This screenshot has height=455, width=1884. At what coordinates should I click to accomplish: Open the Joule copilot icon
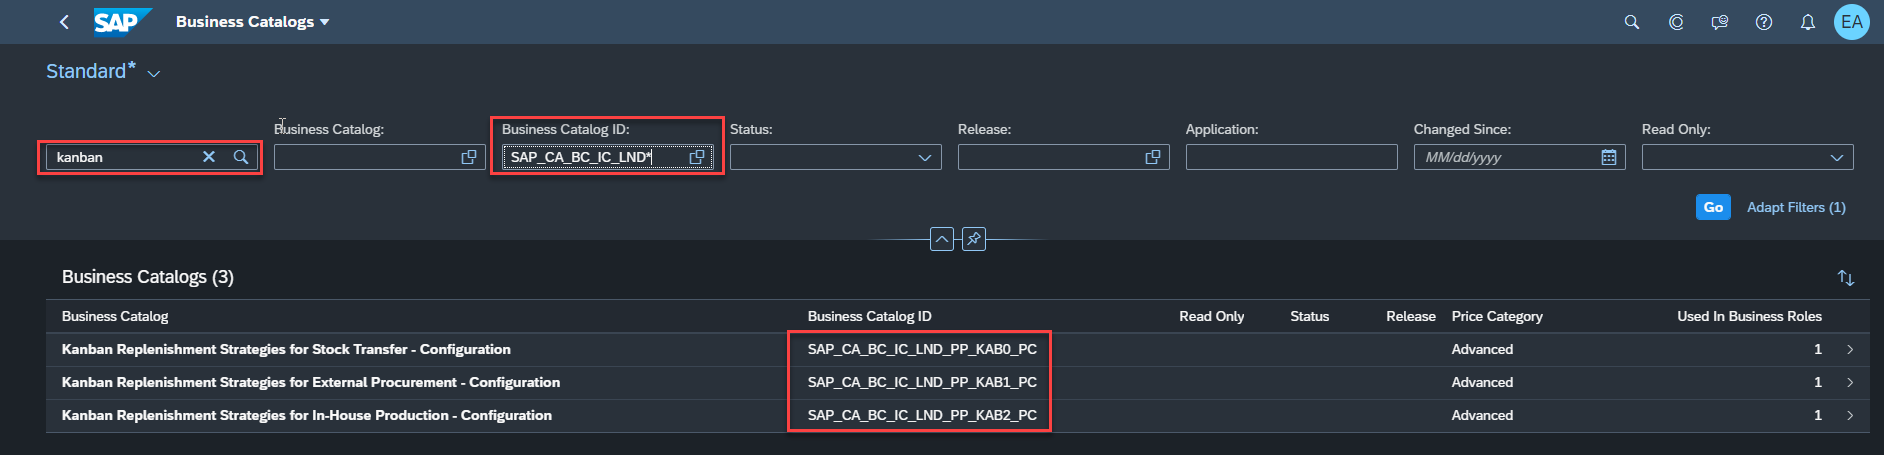pyautogui.click(x=1676, y=22)
